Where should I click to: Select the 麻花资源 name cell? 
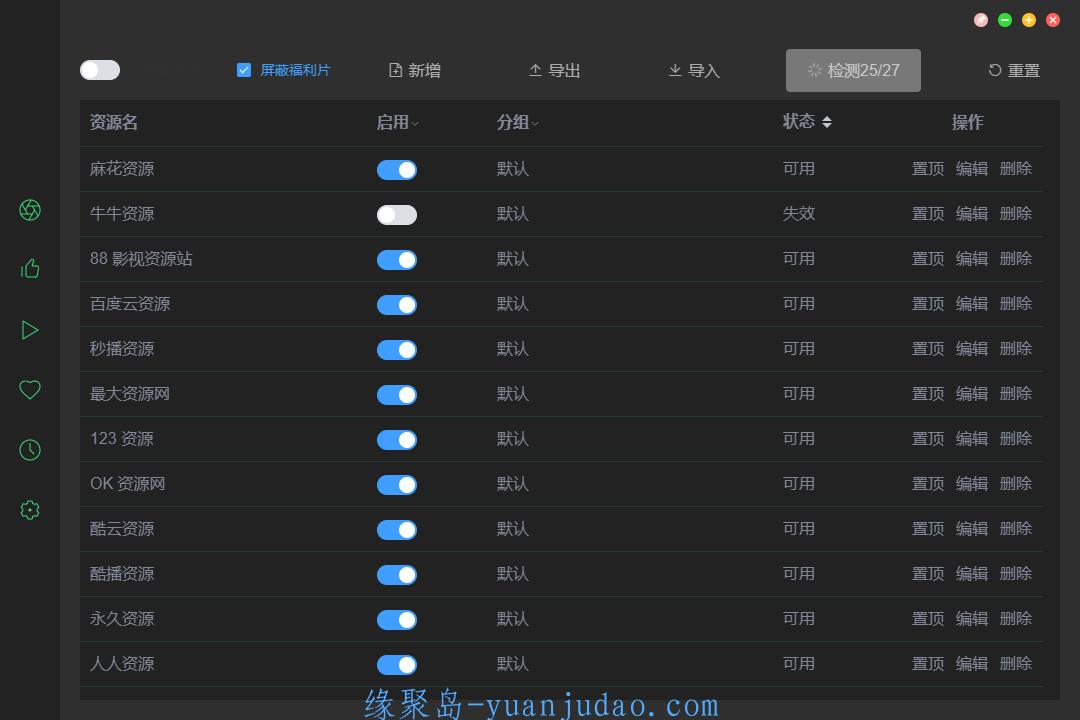point(122,169)
